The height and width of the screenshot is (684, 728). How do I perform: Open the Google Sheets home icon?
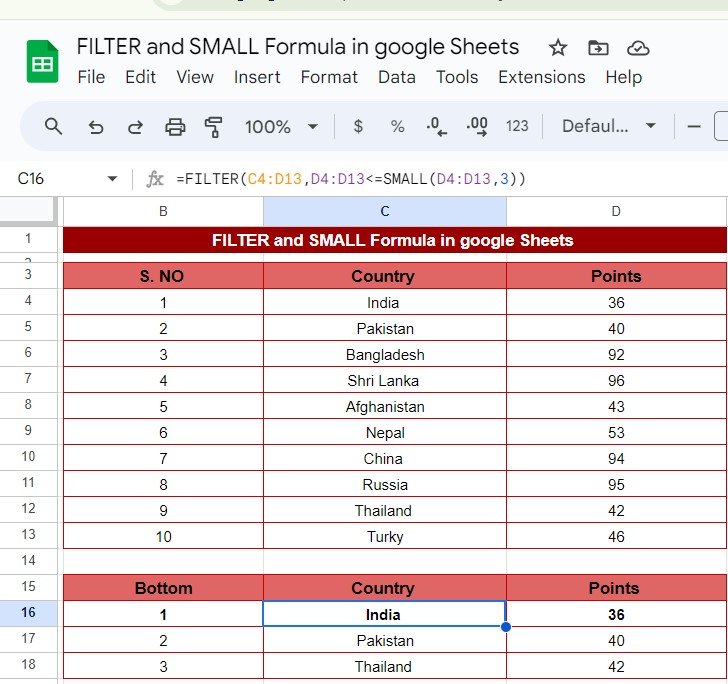pos(42,62)
